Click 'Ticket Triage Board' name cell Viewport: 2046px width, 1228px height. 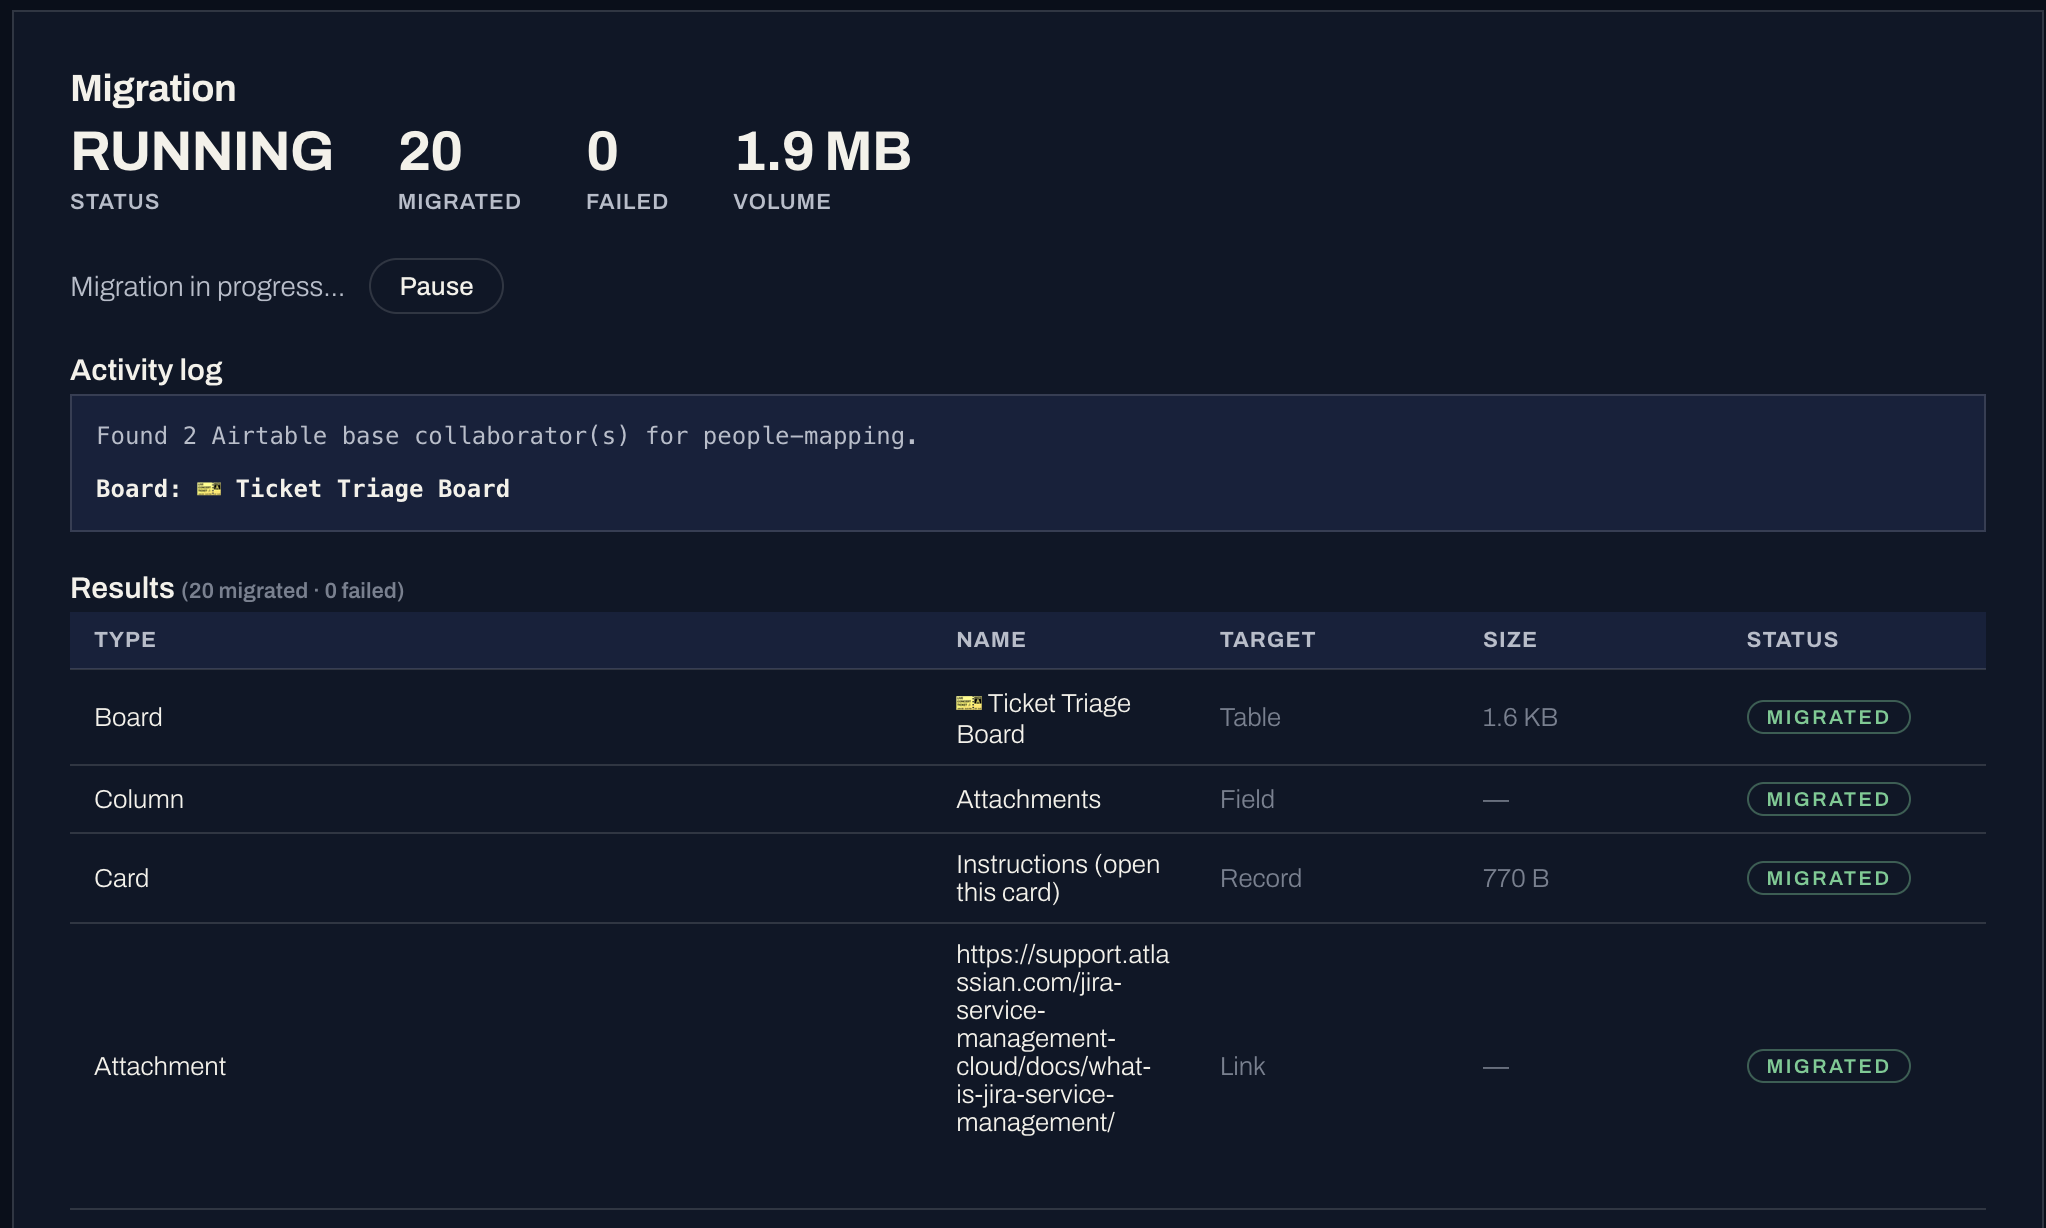[x=1043, y=719]
